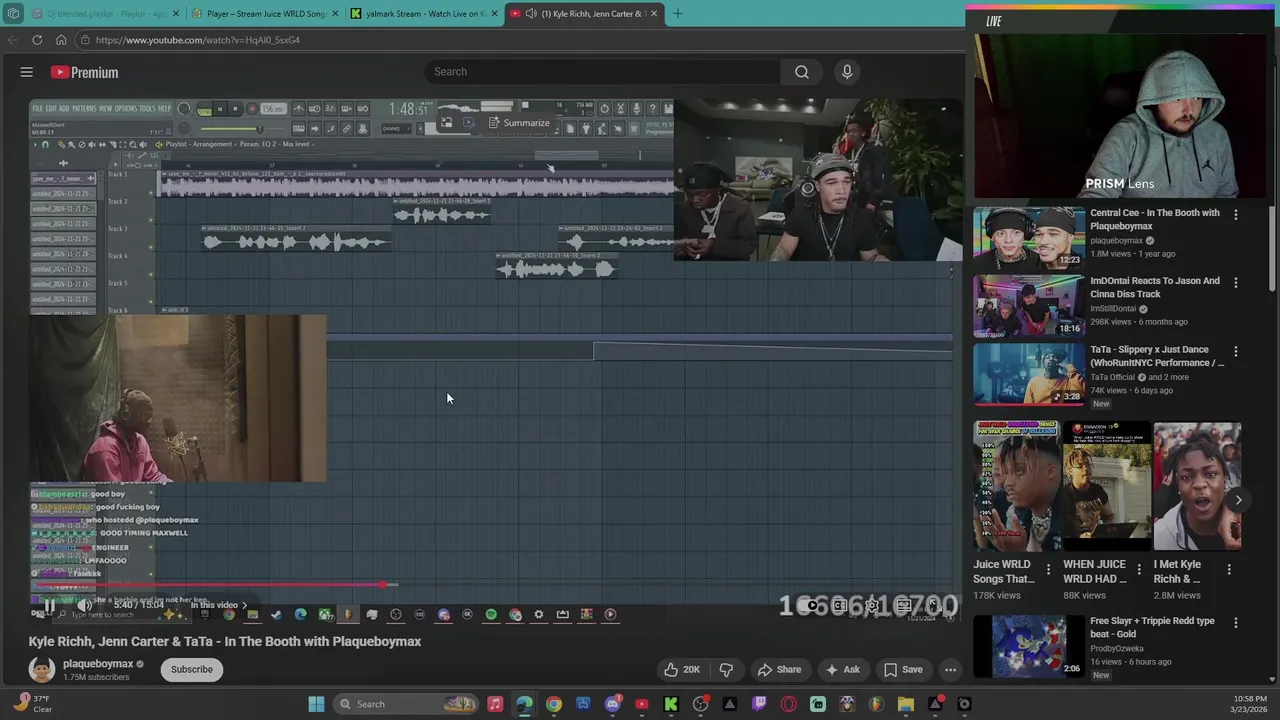Go to browser home page icon

click(61, 40)
